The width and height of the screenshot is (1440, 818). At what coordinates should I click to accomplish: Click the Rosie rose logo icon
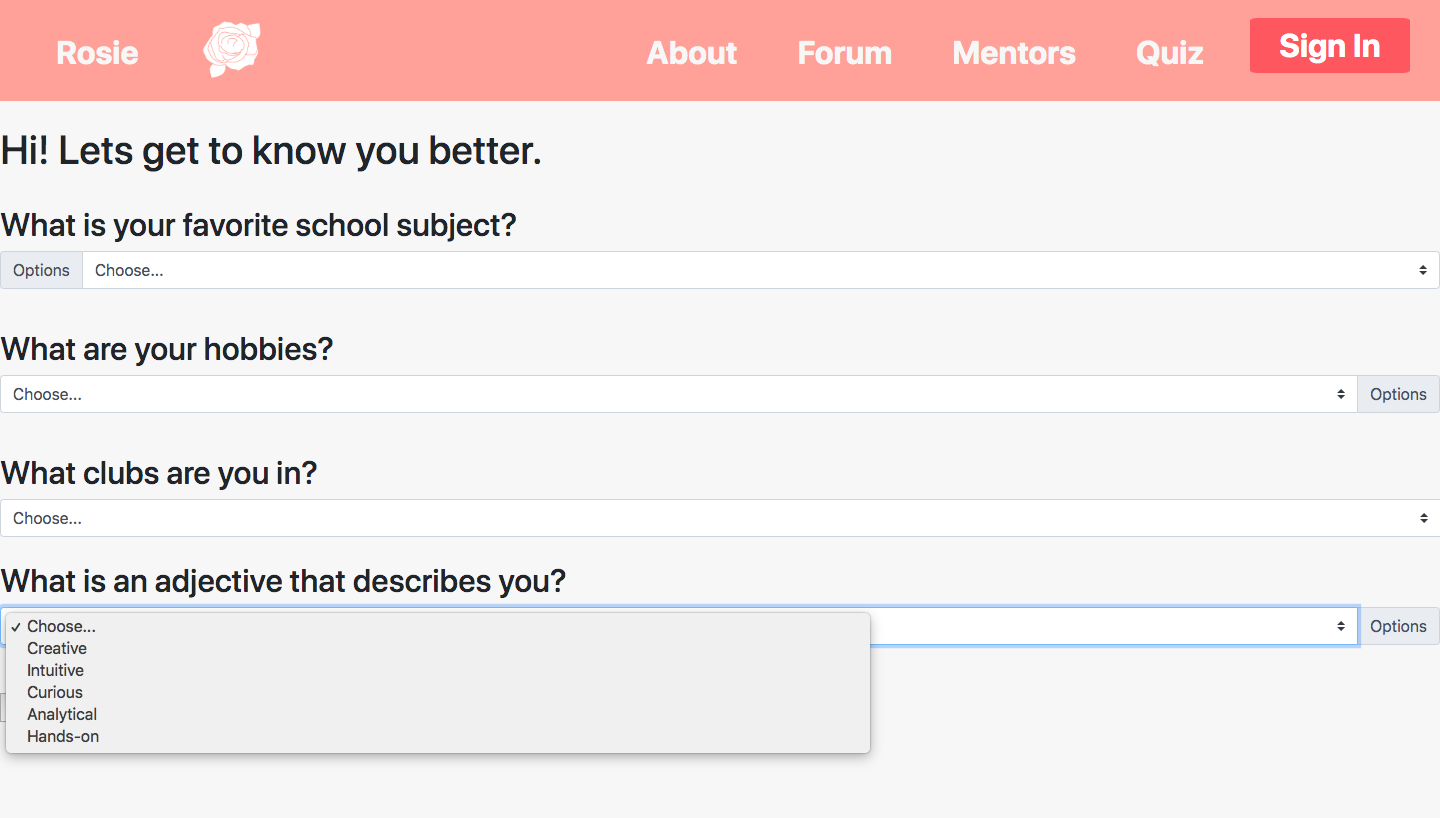(232, 50)
